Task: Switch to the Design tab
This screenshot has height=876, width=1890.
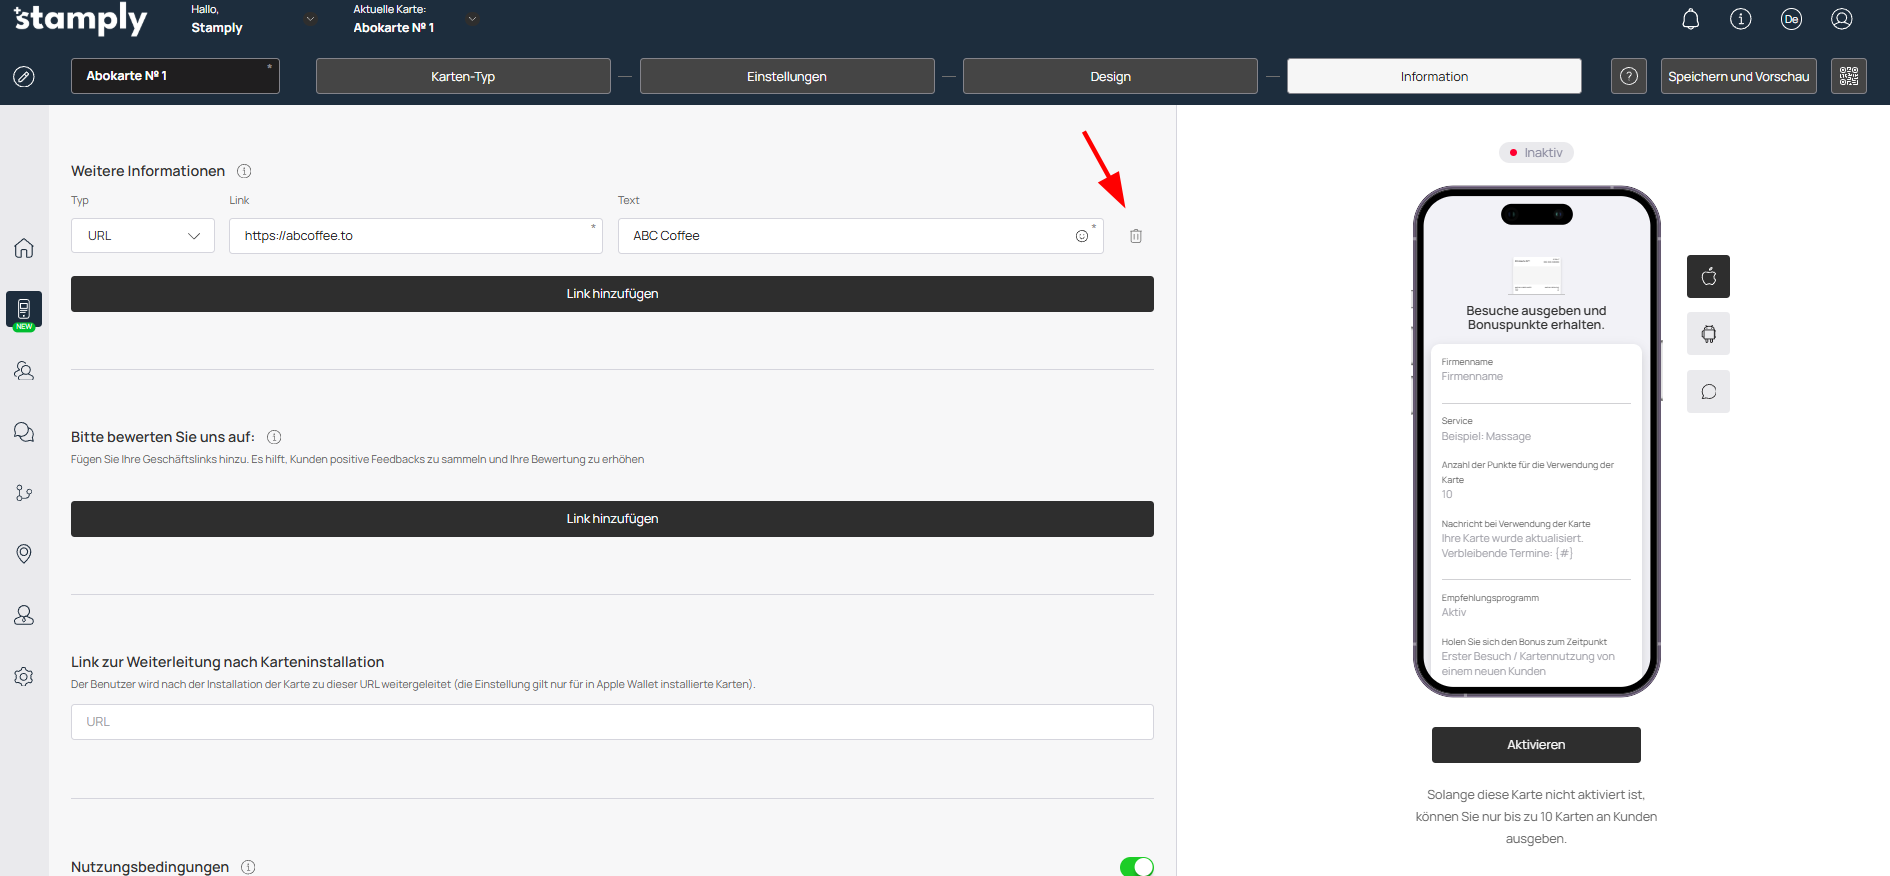Action: (x=1110, y=76)
